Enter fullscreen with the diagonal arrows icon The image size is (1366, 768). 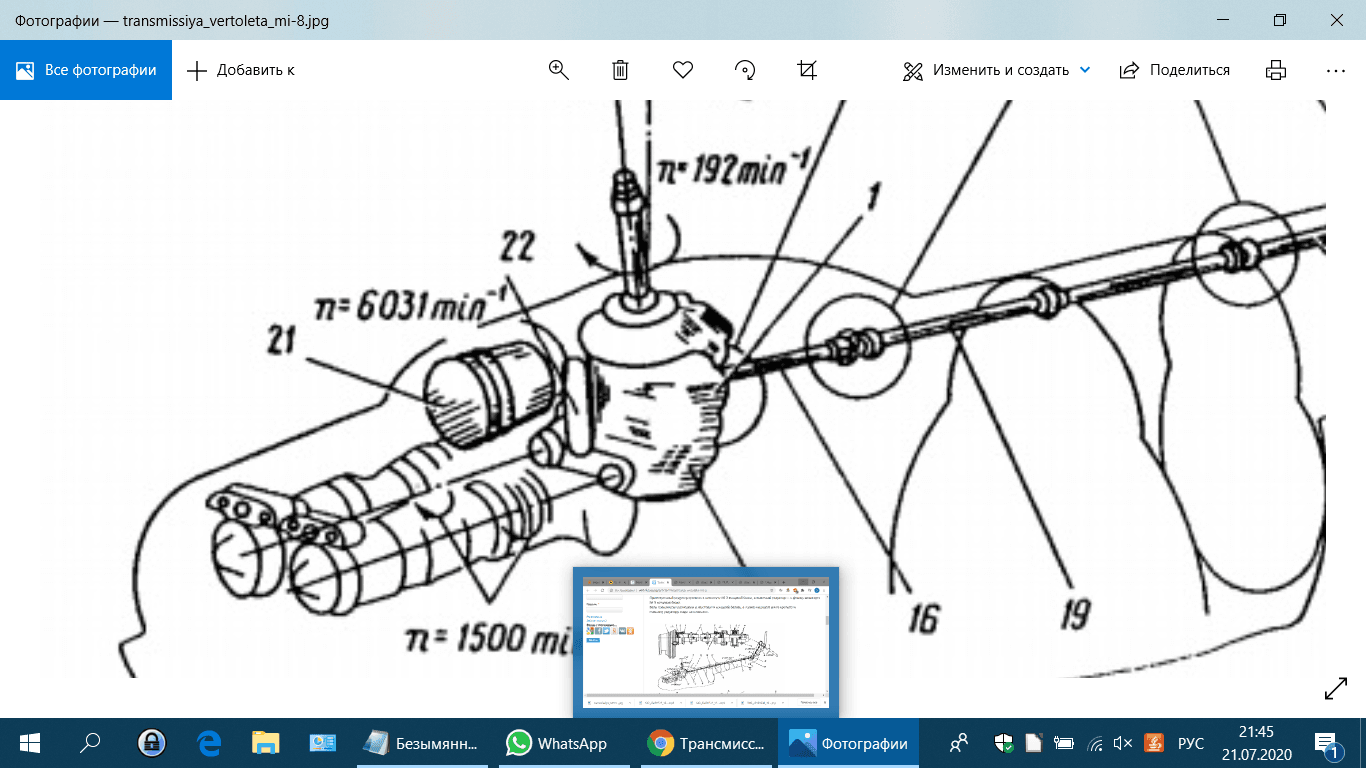click(1335, 689)
